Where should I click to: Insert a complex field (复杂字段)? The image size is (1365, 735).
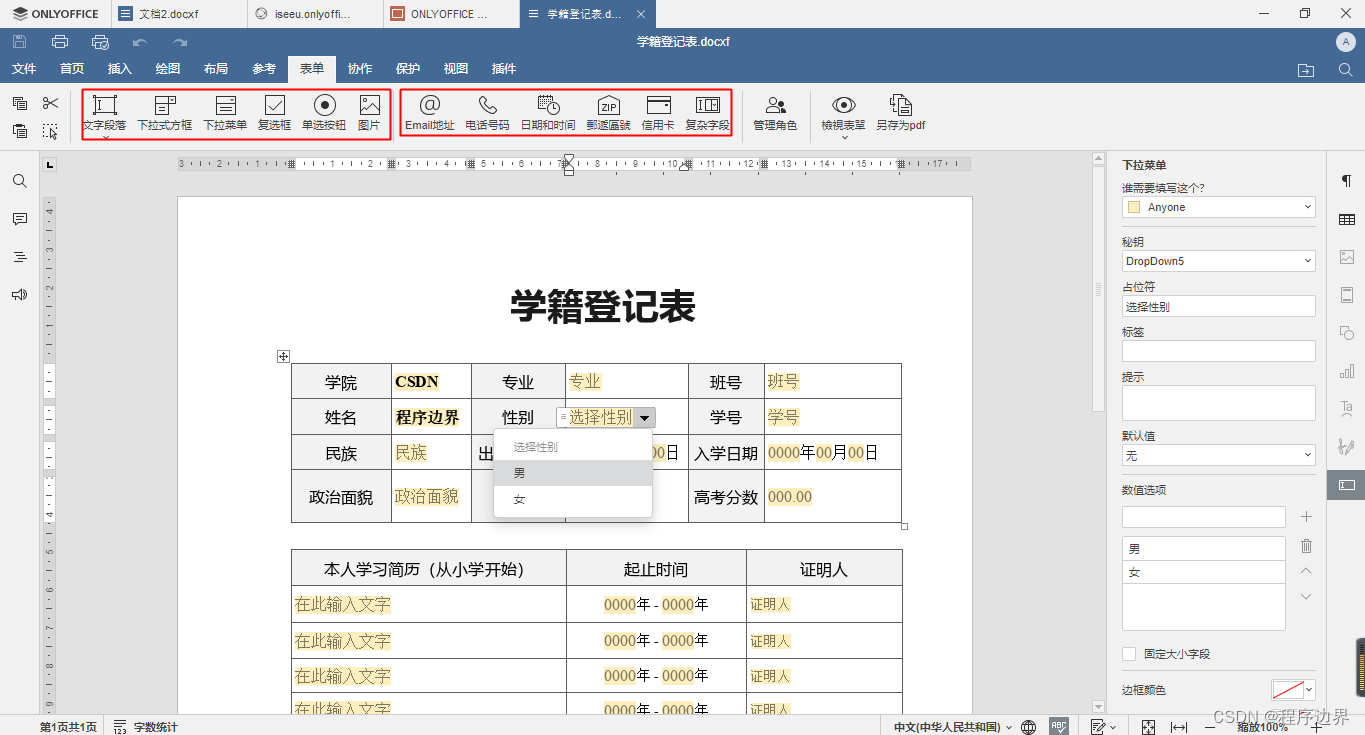707,113
